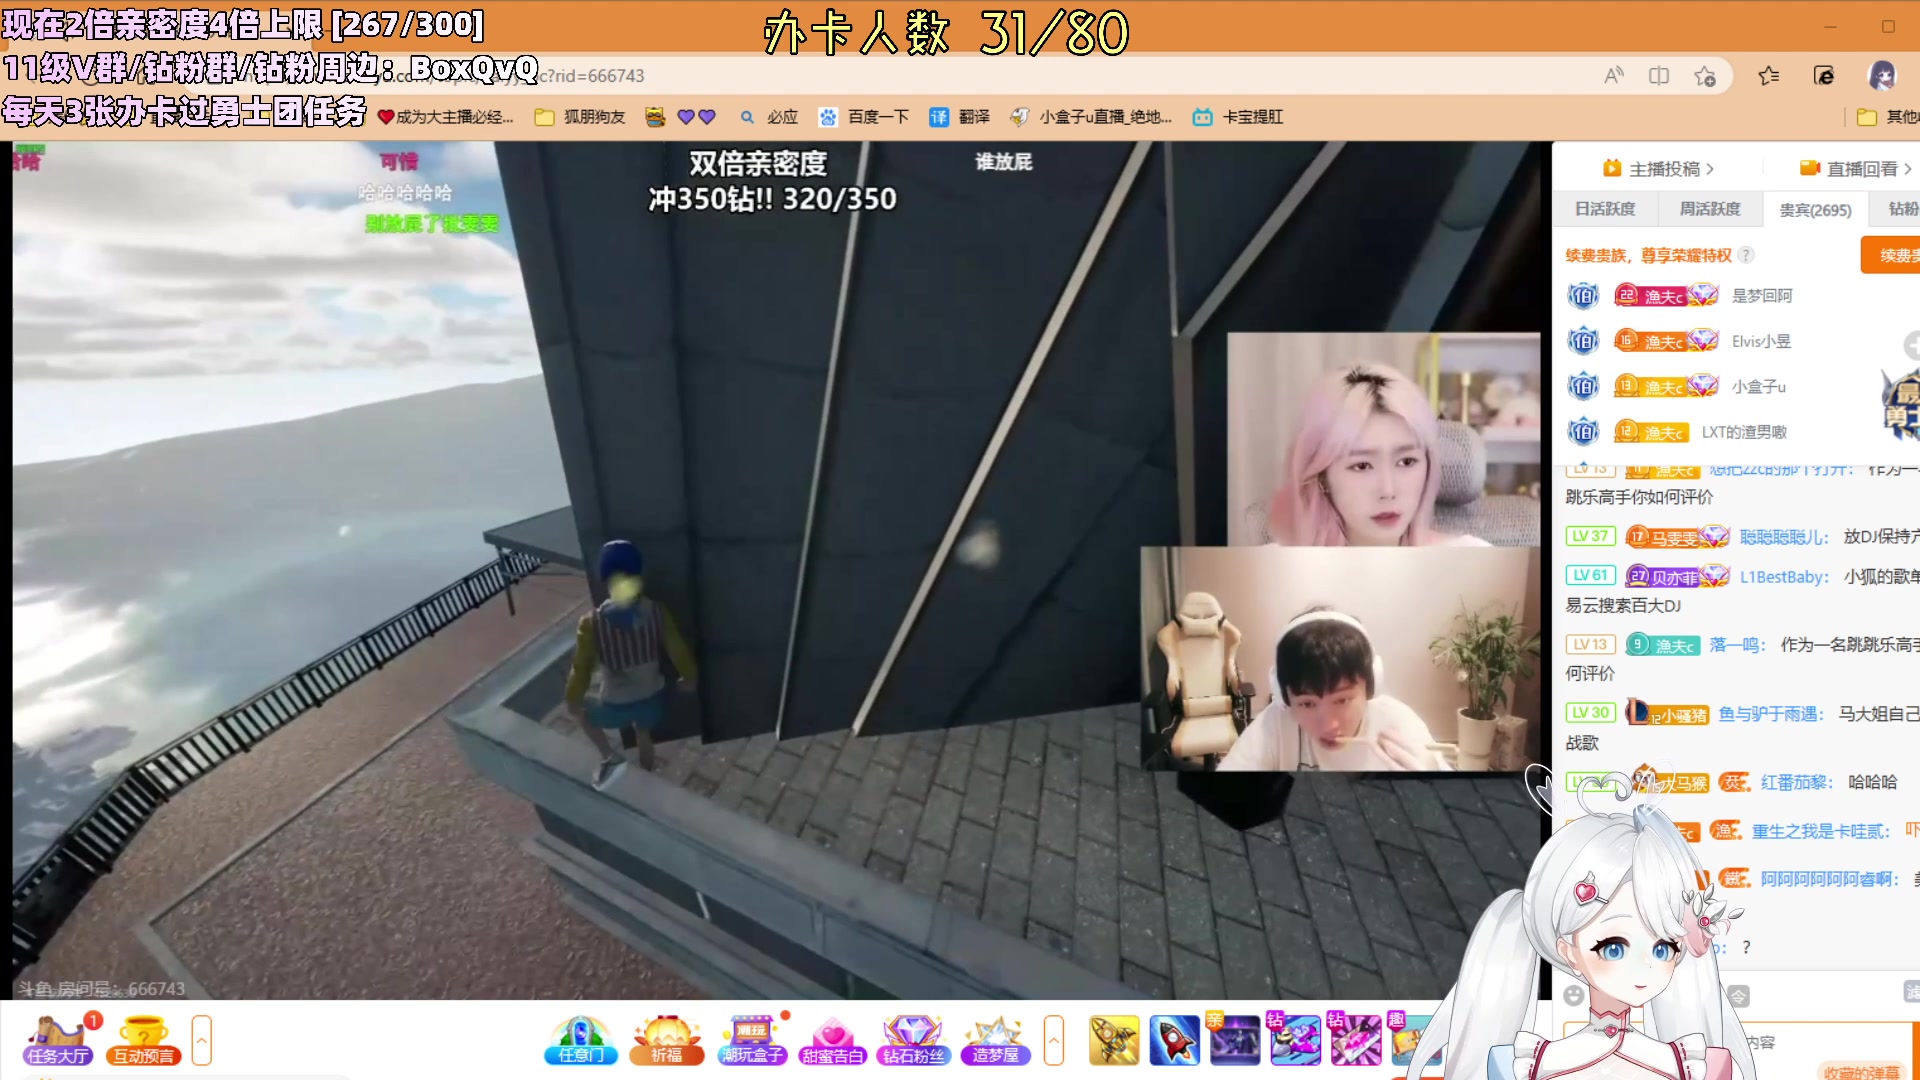Open the 钻石粉丝 diamond icon
The height and width of the screenshot is (1080, 1920).
click(913, 1040)
